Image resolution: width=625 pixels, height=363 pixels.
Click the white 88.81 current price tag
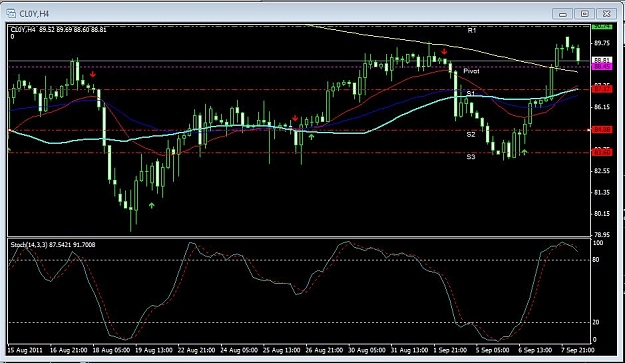click(602, 60)
